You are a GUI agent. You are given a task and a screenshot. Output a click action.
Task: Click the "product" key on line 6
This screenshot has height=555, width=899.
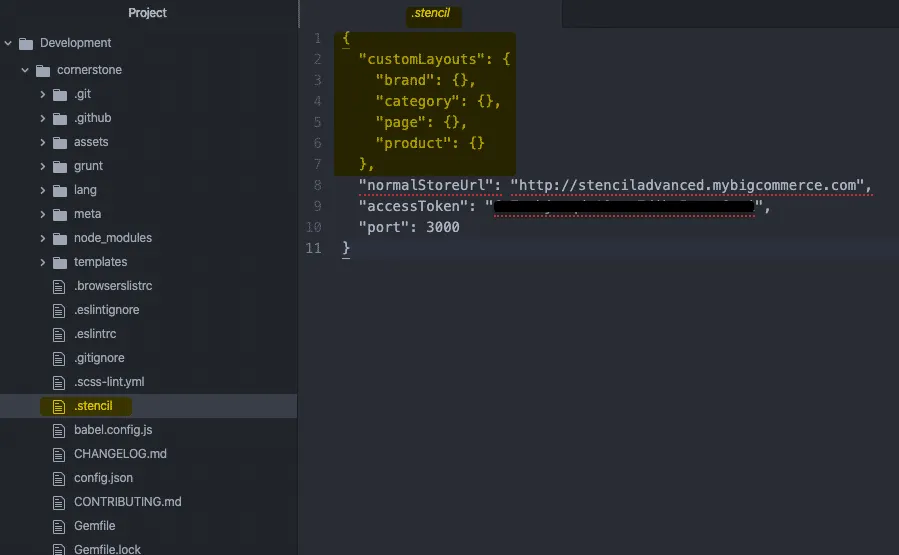[413, 143]
